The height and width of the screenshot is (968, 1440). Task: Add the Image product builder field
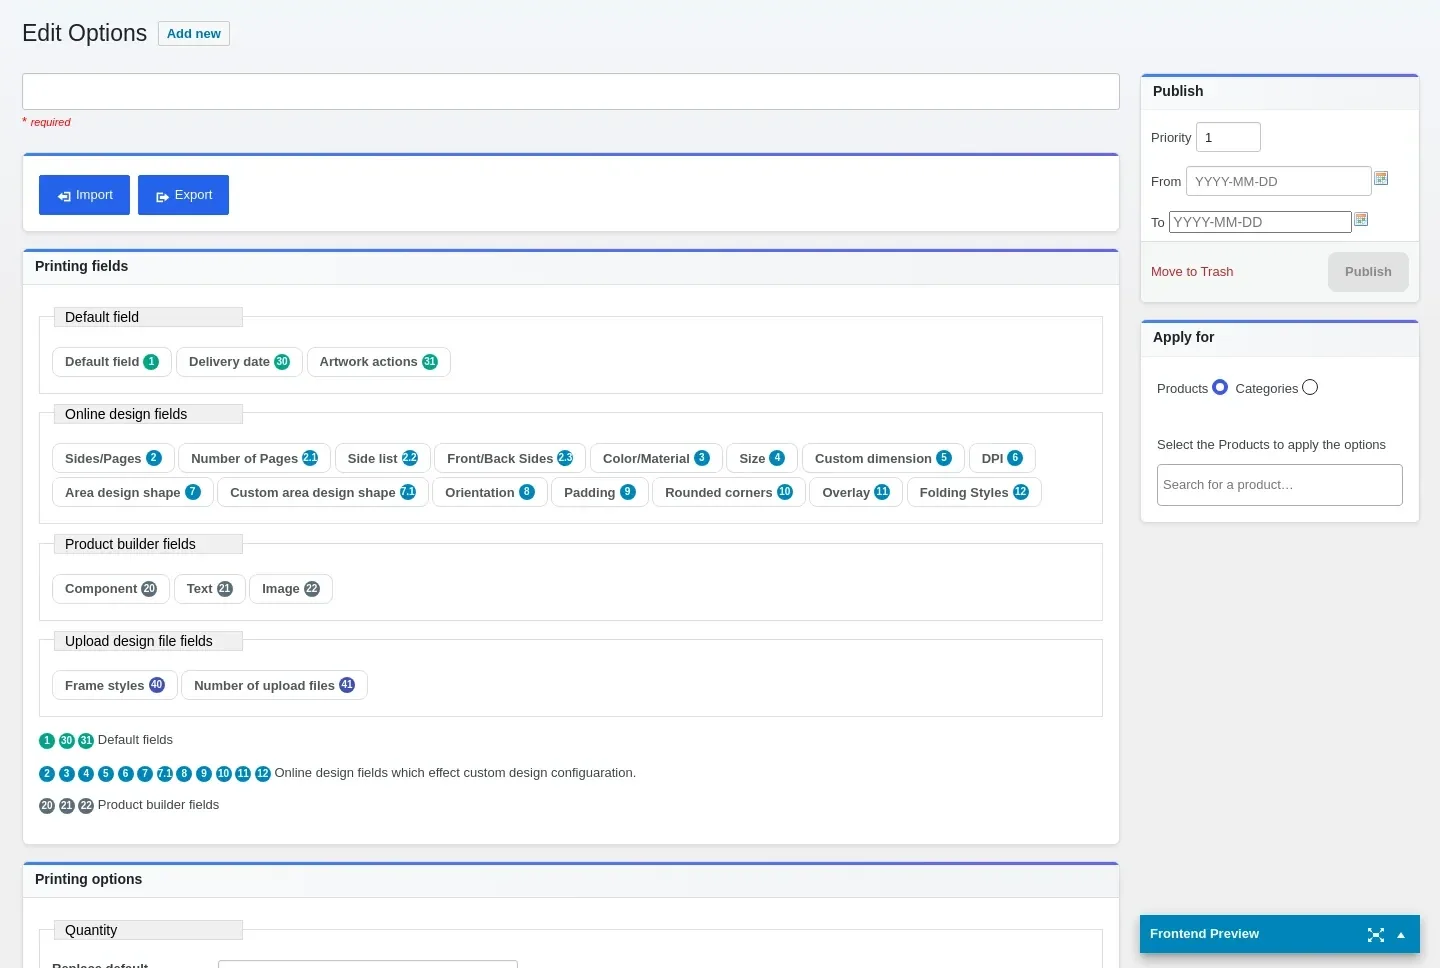pos(291,589)
